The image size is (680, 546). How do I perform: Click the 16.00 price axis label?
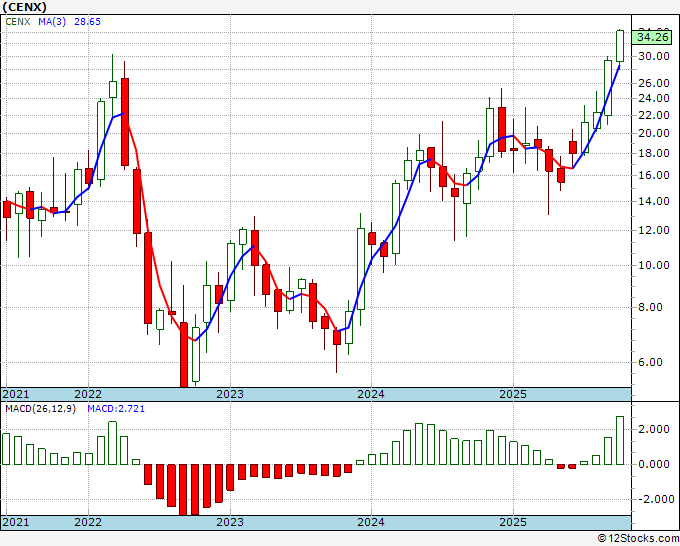pos(654,176)
